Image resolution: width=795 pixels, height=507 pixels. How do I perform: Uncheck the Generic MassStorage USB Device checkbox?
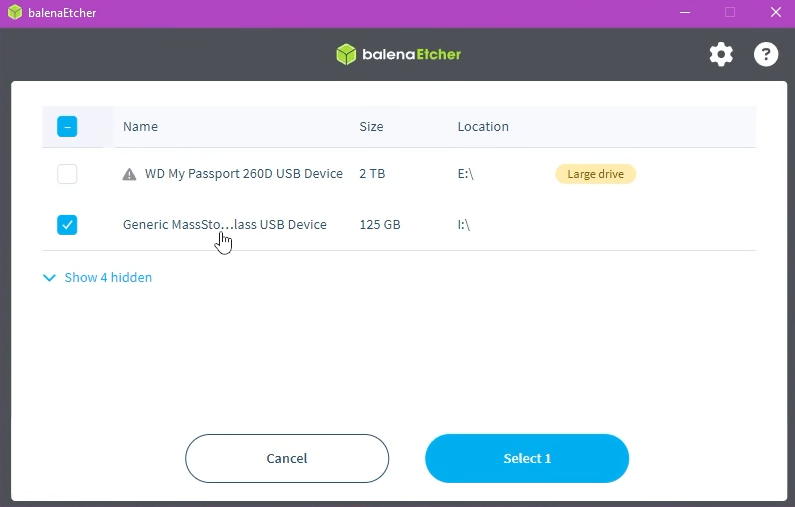[x=67, y=225]
